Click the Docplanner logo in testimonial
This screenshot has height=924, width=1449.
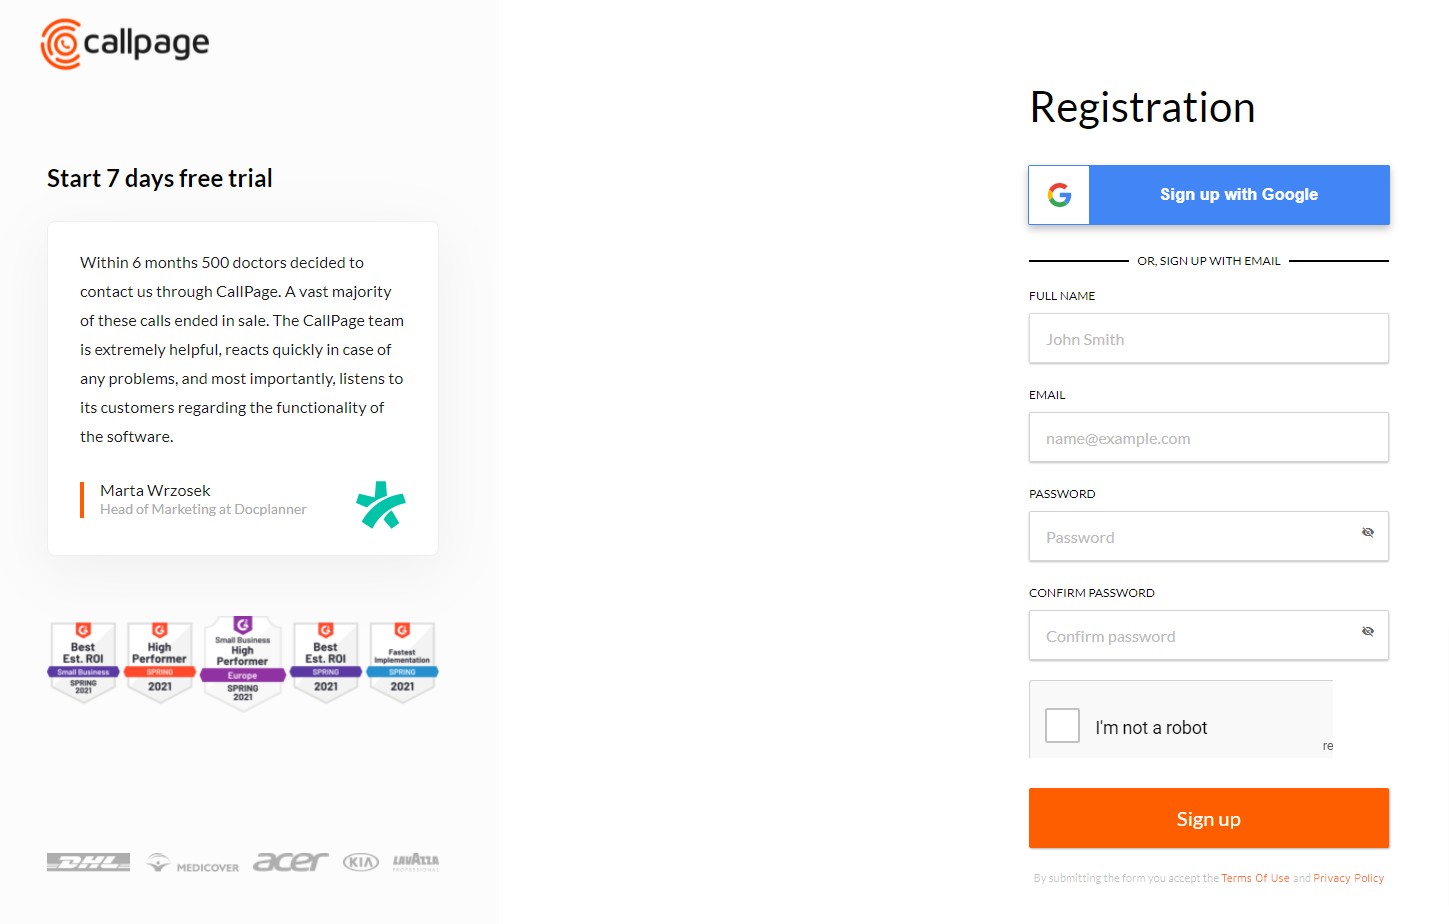click(x=381, y=505)
